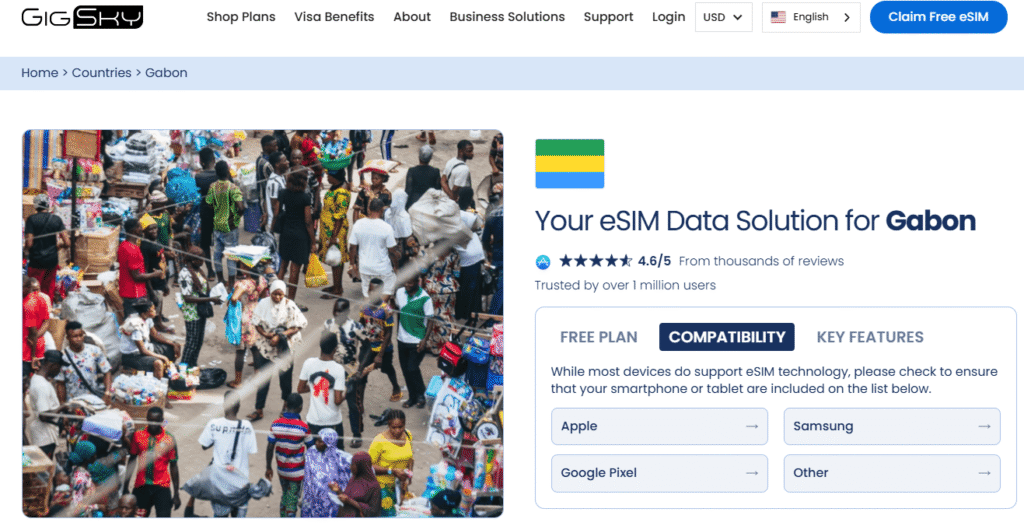
Task: Click the Gabon market photo
Action: [x=263, y=323]
